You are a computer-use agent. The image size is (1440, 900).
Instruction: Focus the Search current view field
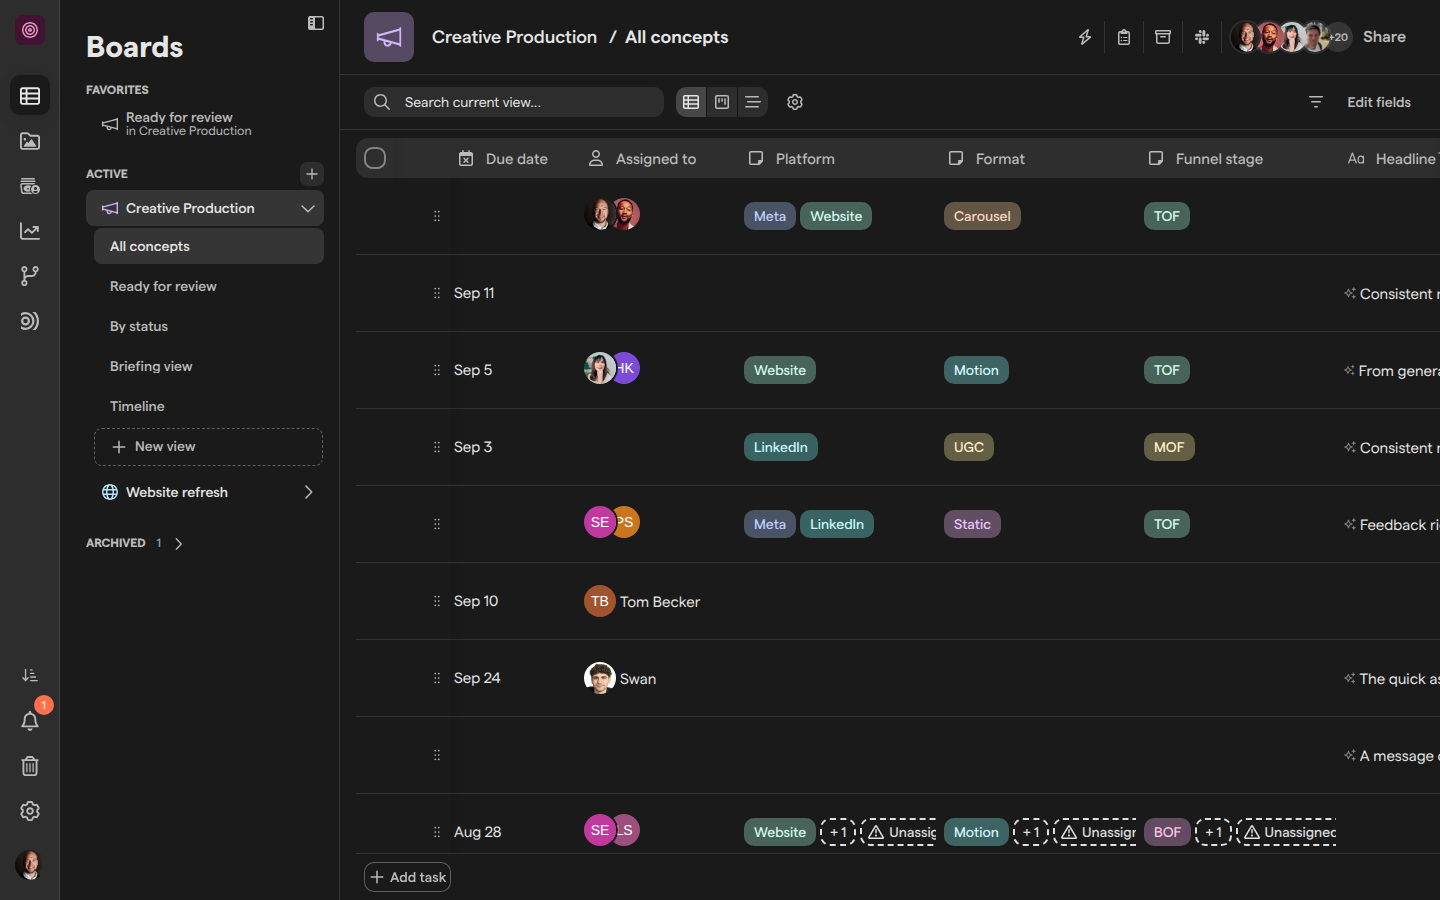pyautogui.click(x=514, y=102)
